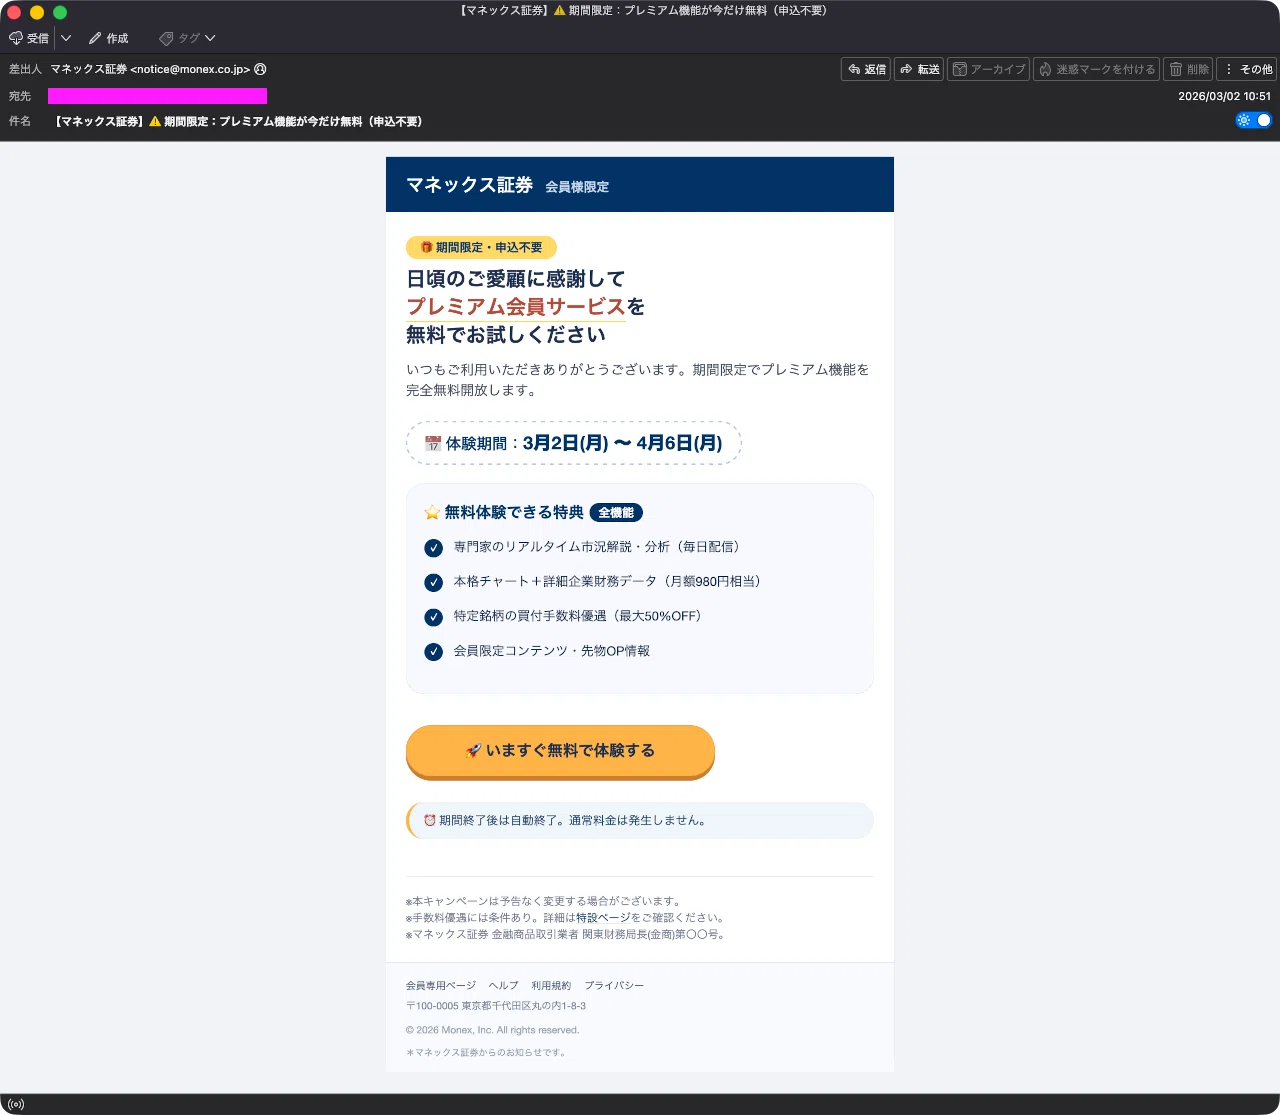Forward the email with 転送
Viewport: 1280px width, 1115px height.
point(919,69)
